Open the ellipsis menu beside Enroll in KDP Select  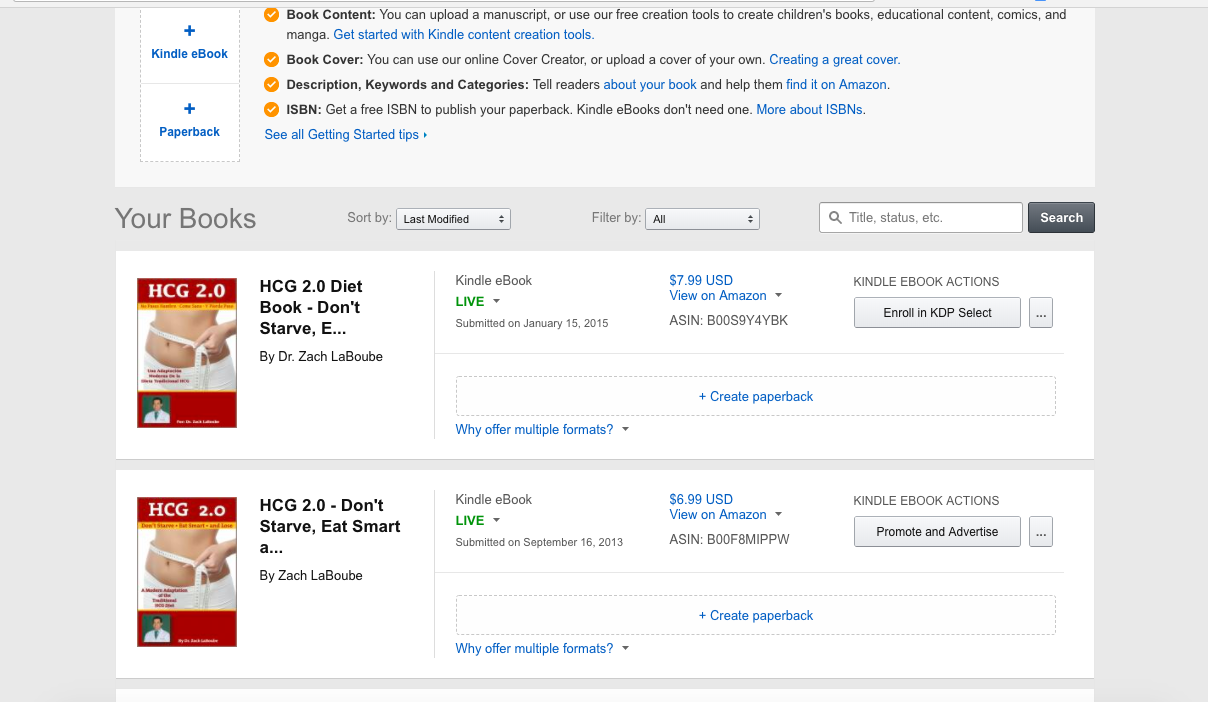point(1041,312)
